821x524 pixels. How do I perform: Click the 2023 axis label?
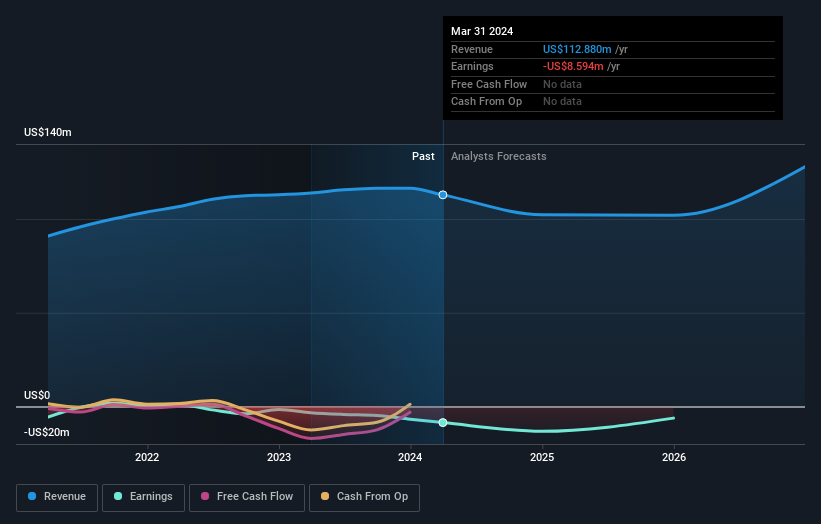point(279,457)
